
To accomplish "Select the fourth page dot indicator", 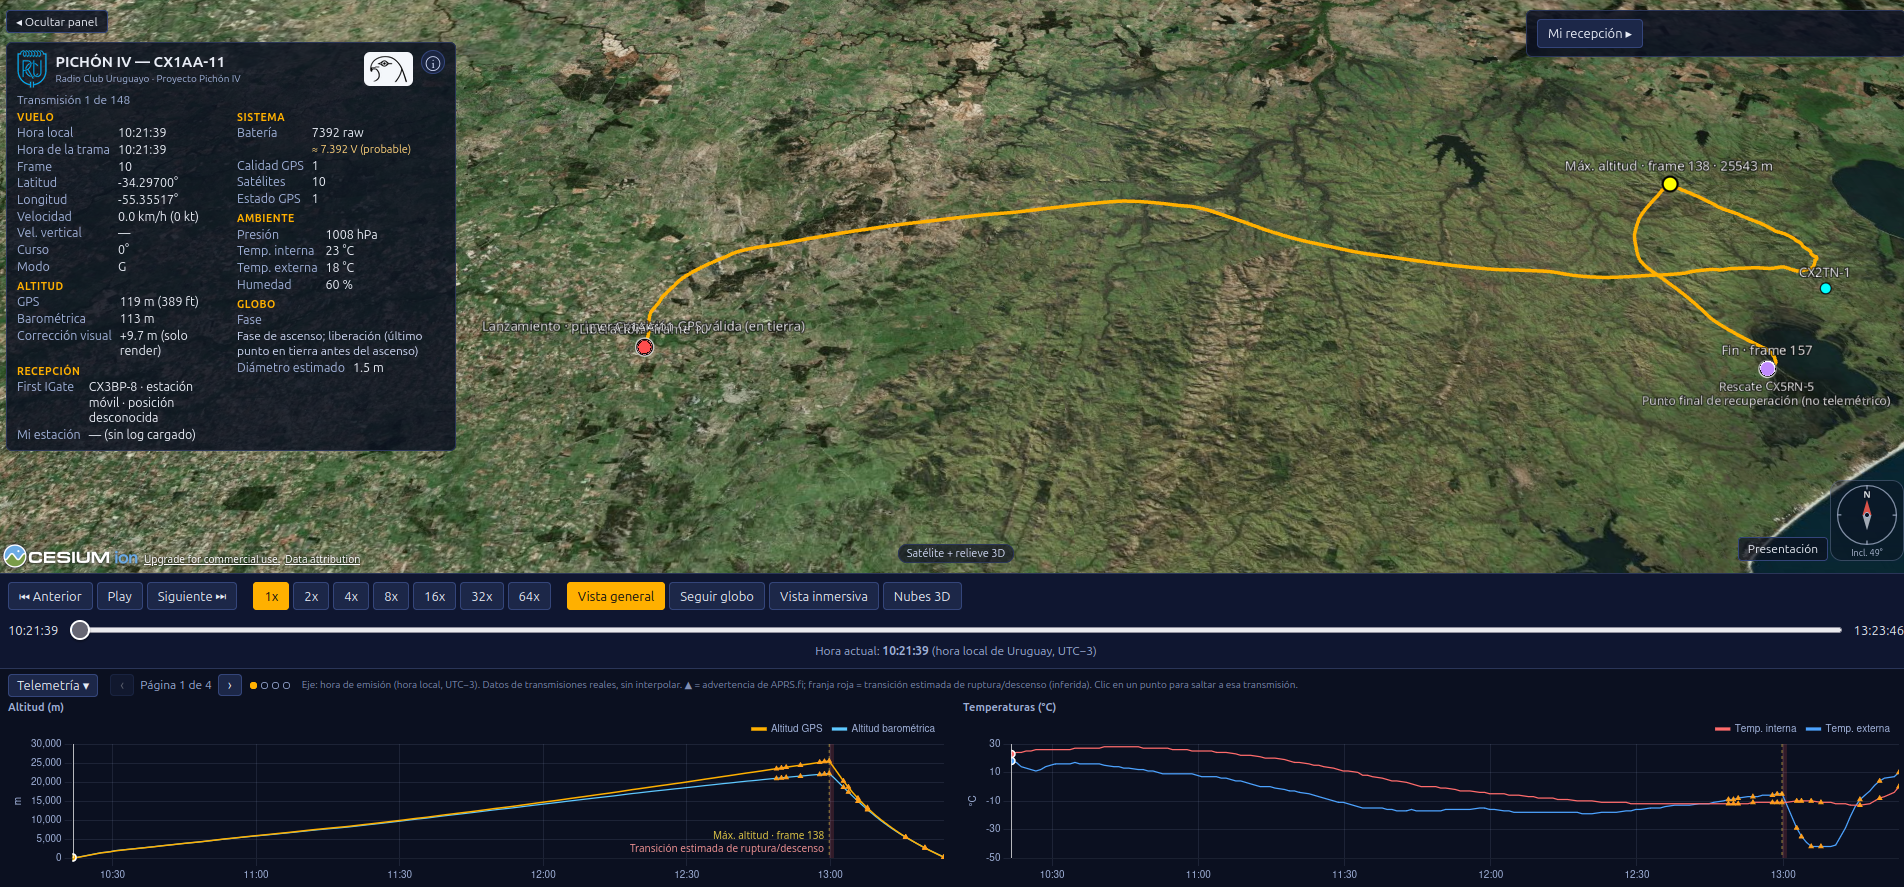I will click(286, 685).
